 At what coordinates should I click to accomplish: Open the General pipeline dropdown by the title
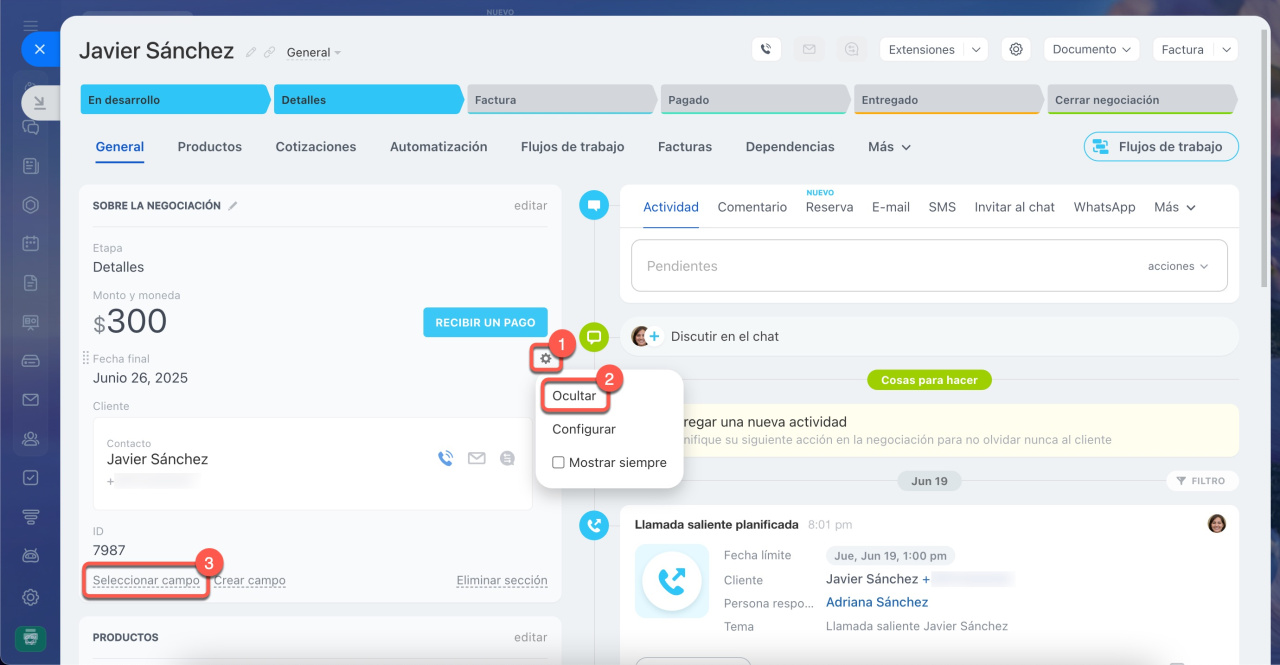coord(313,52)
